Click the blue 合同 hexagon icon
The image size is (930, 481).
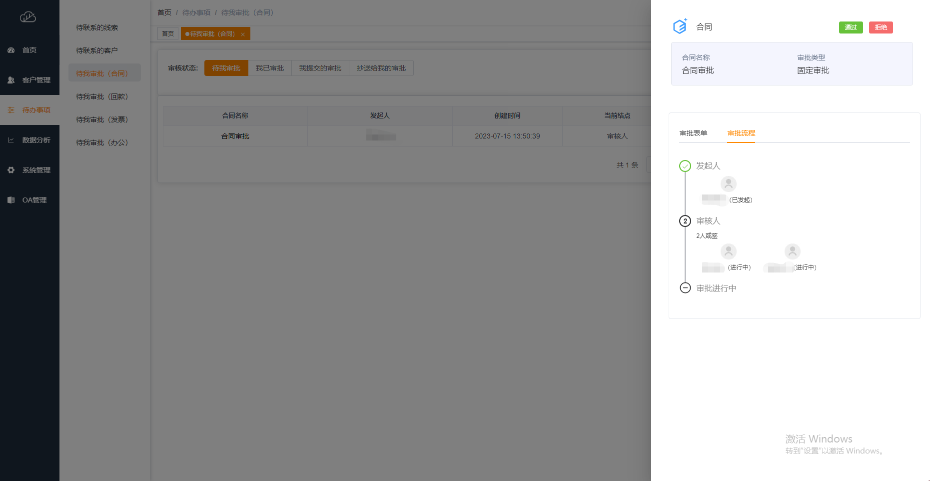pos(680,27)
